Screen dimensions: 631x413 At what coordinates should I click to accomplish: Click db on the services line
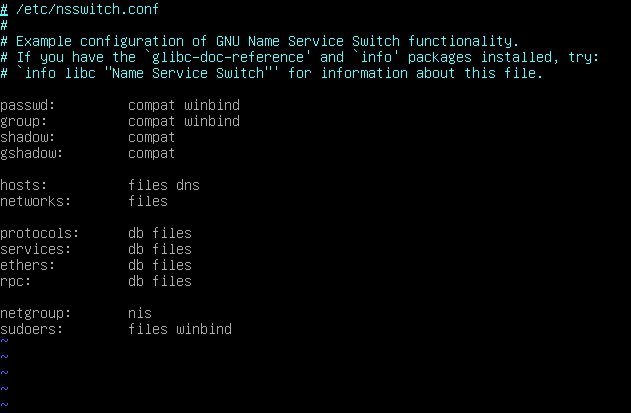(136, 249)
